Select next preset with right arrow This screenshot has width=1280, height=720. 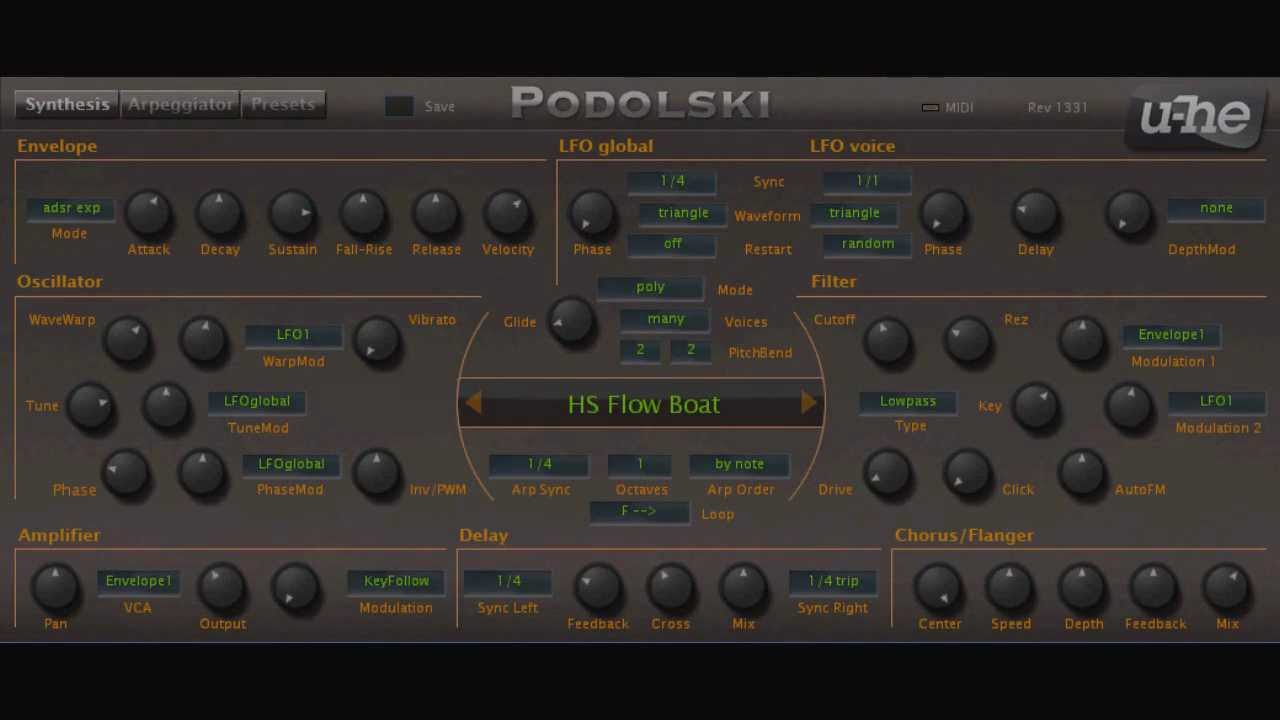point(808,403)
